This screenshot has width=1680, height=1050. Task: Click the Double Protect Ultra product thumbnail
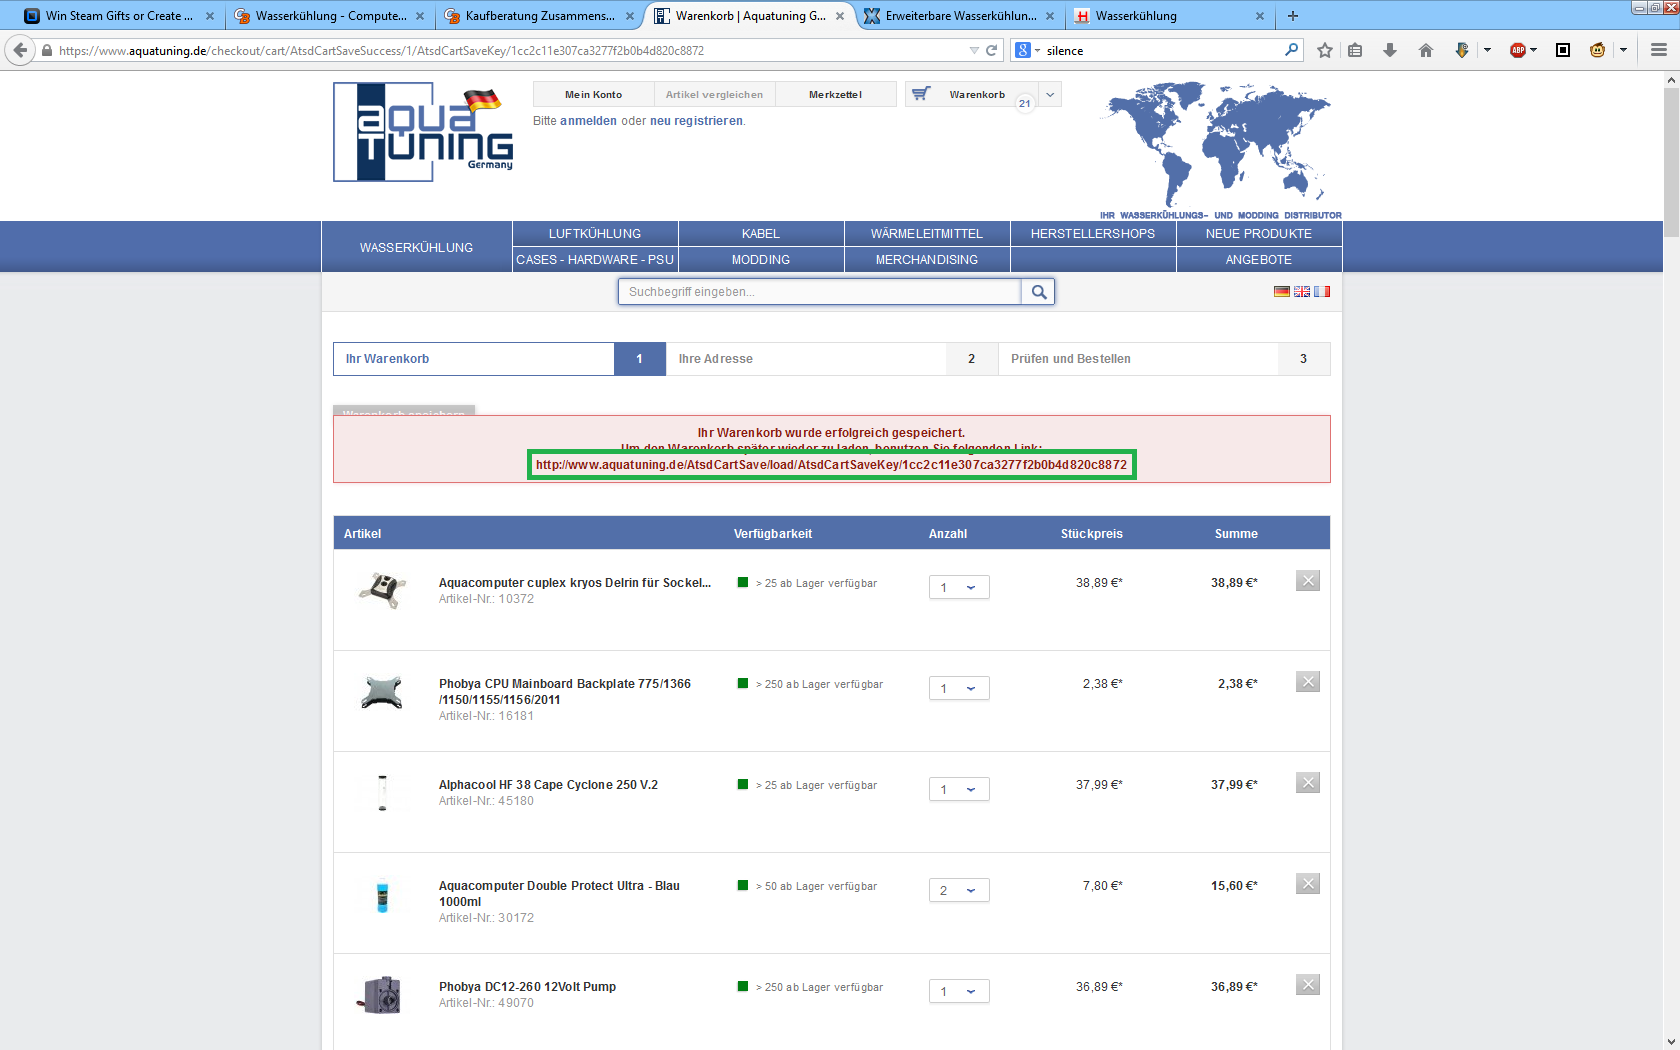point(382,896)
